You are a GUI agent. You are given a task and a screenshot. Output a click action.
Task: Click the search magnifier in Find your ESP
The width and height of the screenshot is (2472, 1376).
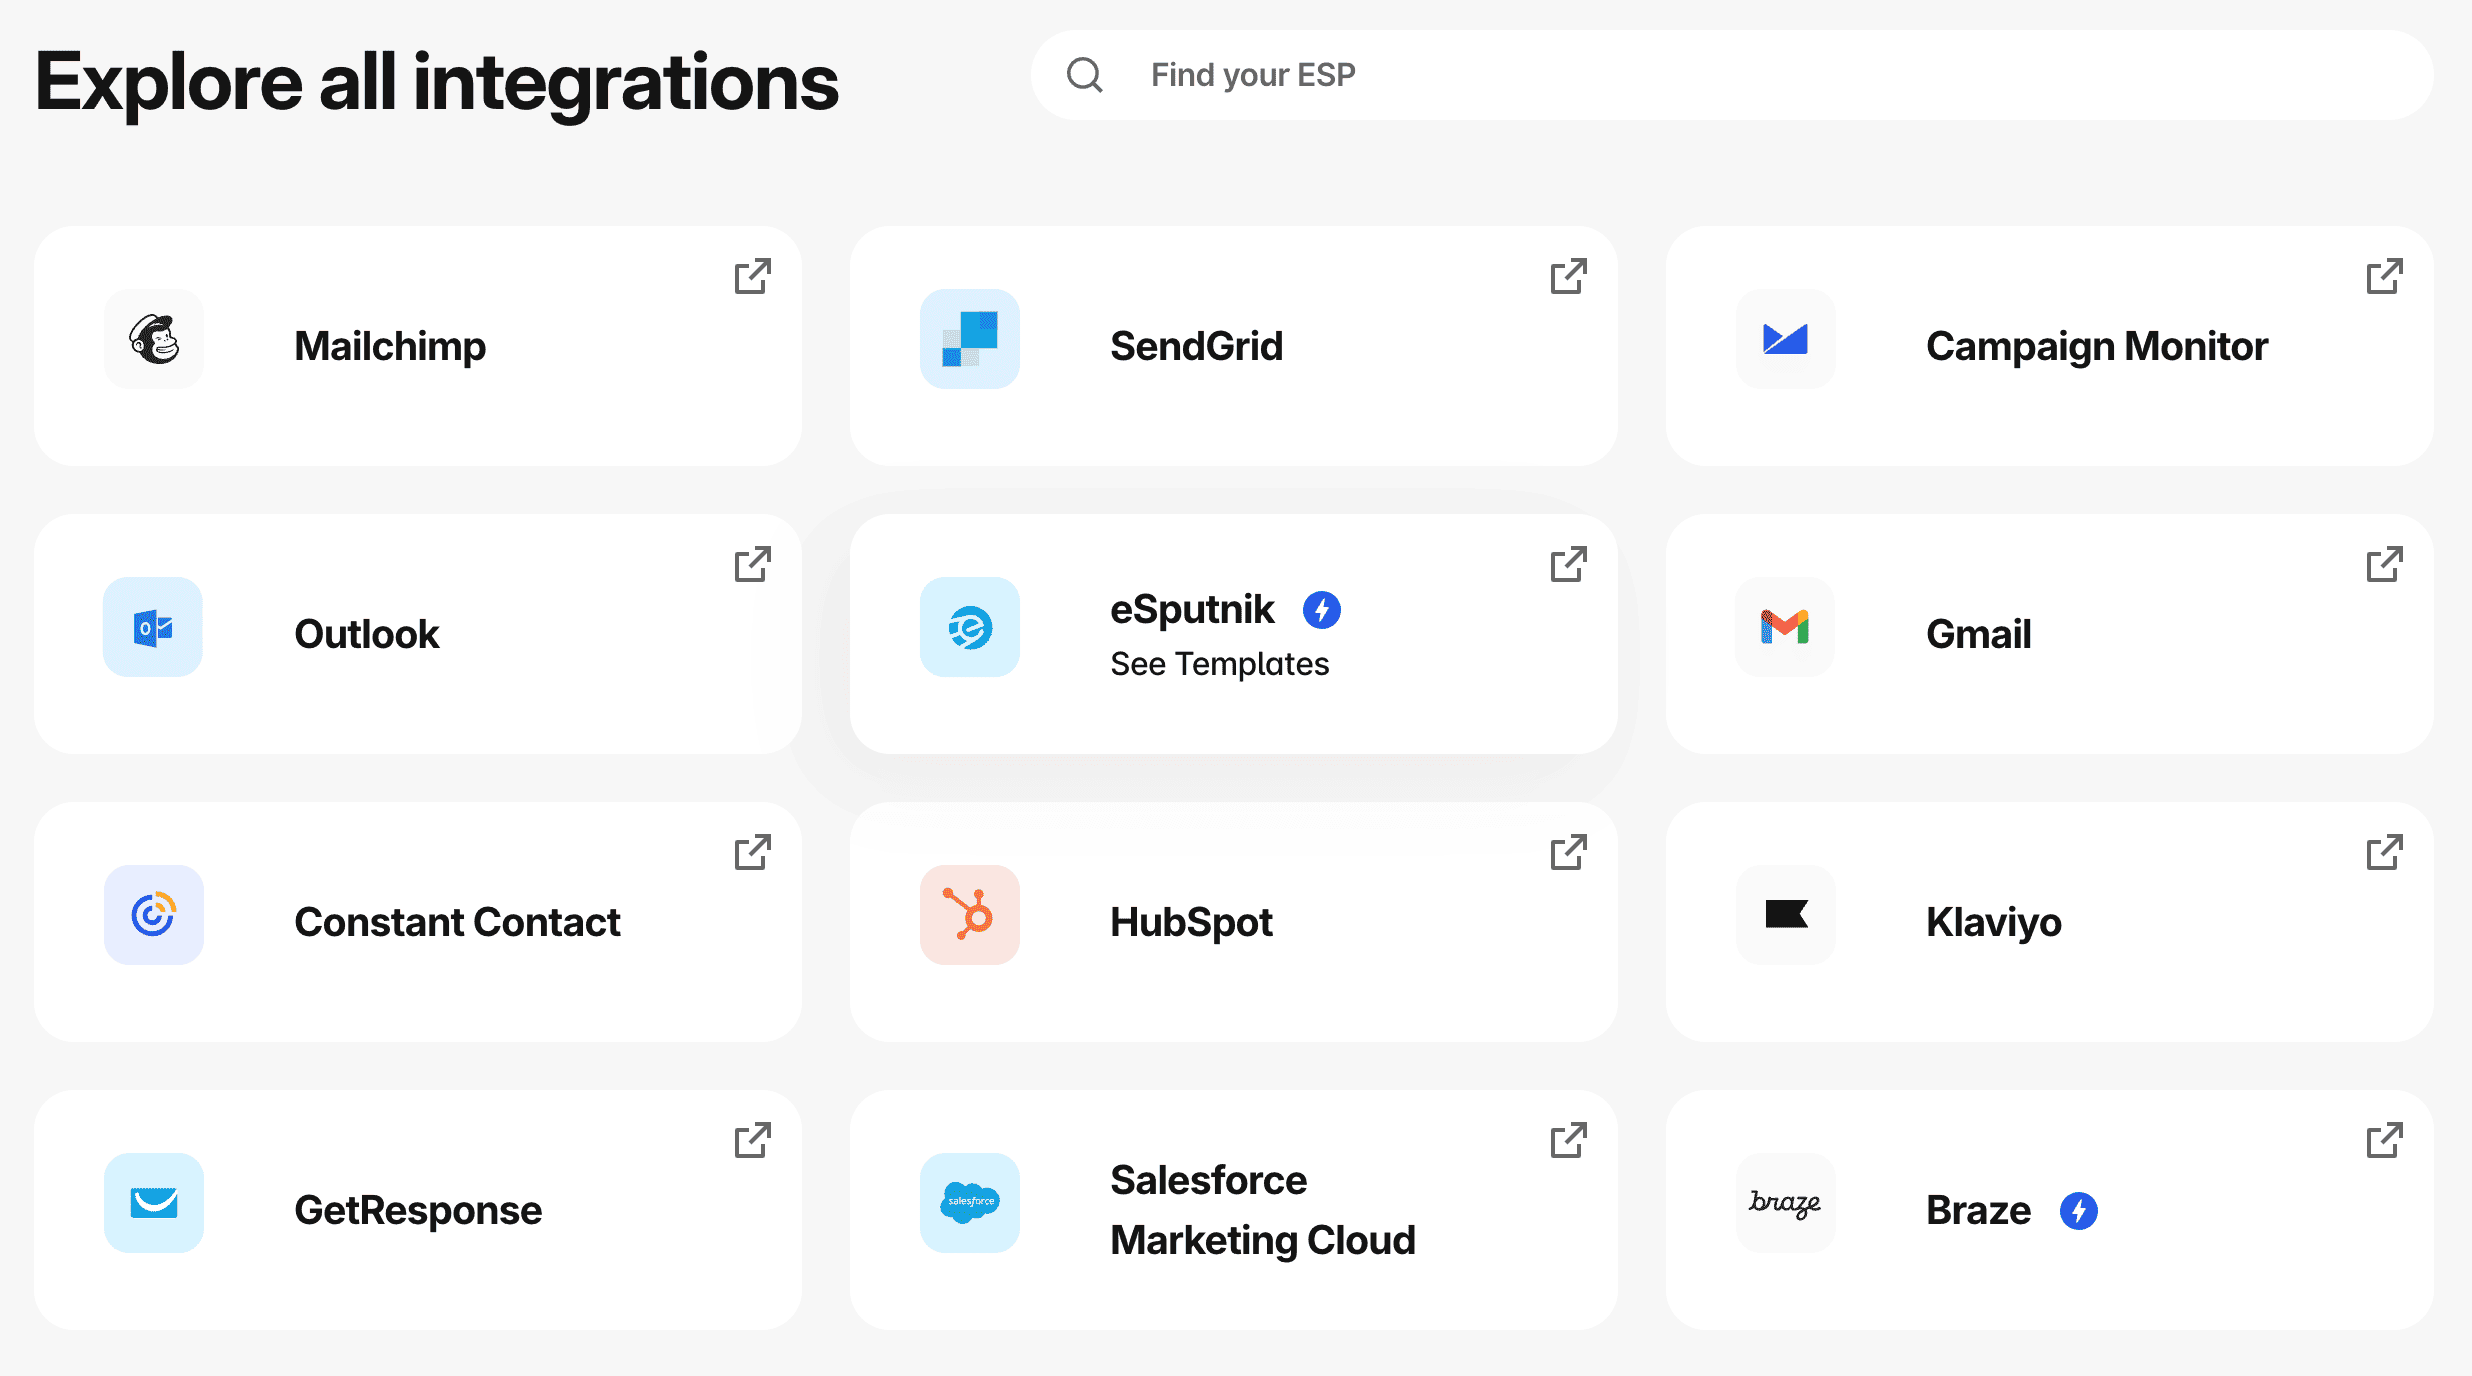pyautogui.click(x=1086, y=74)
